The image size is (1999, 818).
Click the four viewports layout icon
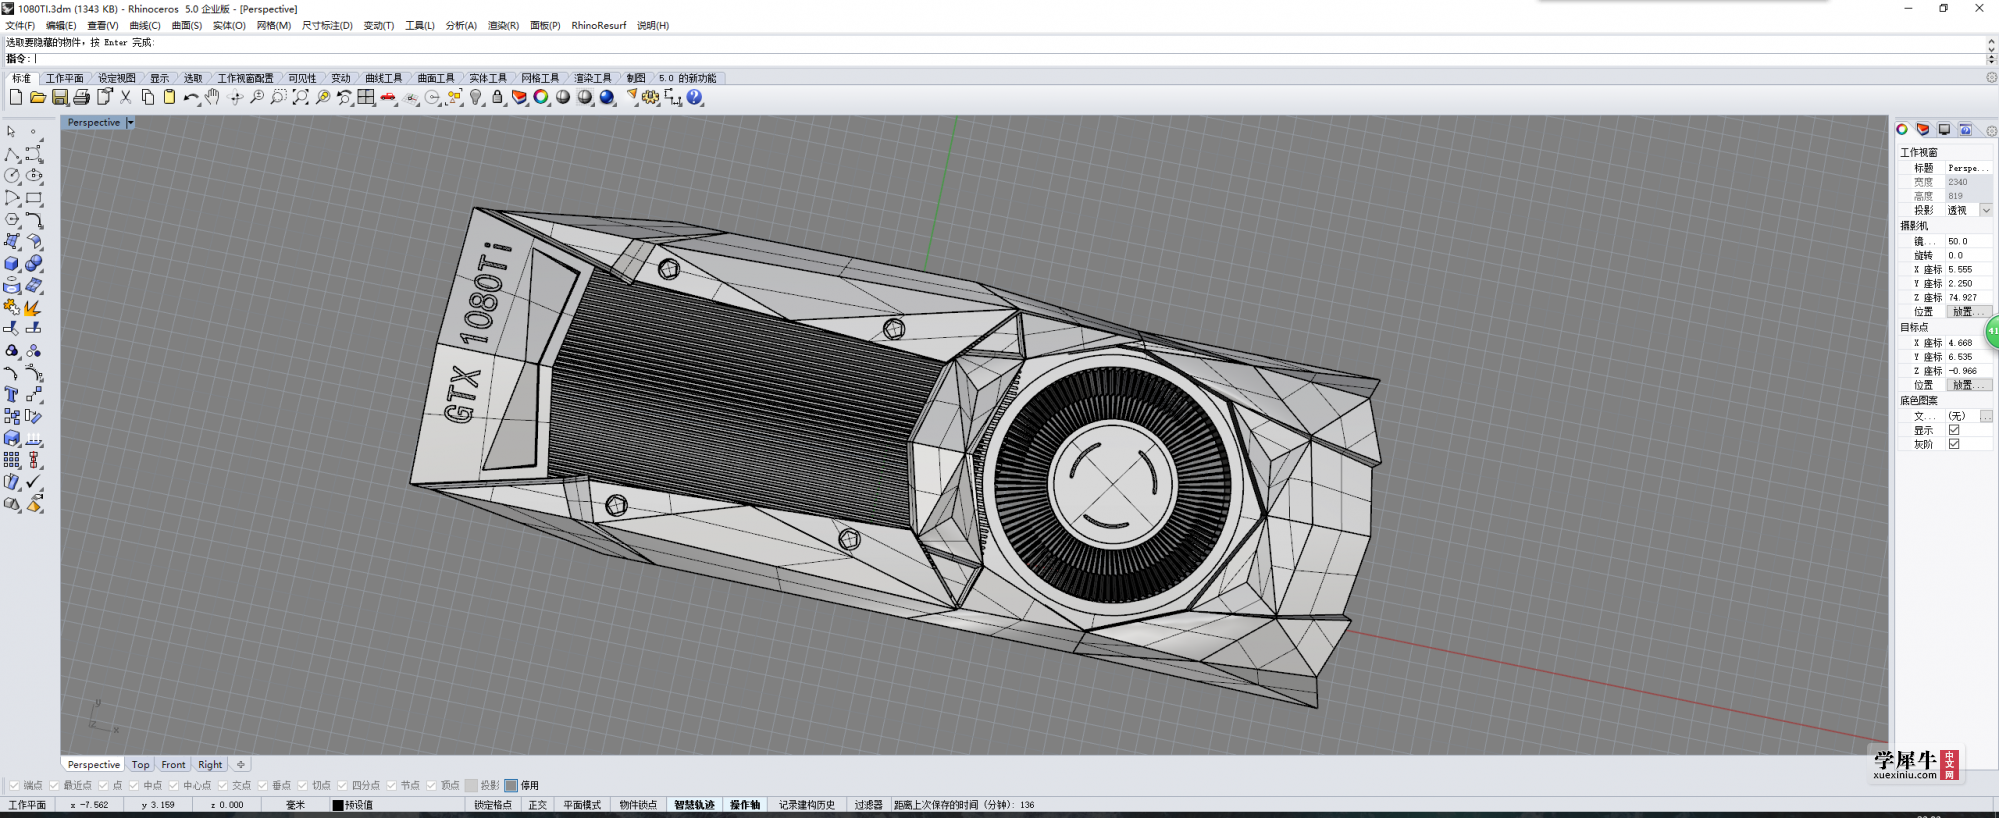coord(366,97)
